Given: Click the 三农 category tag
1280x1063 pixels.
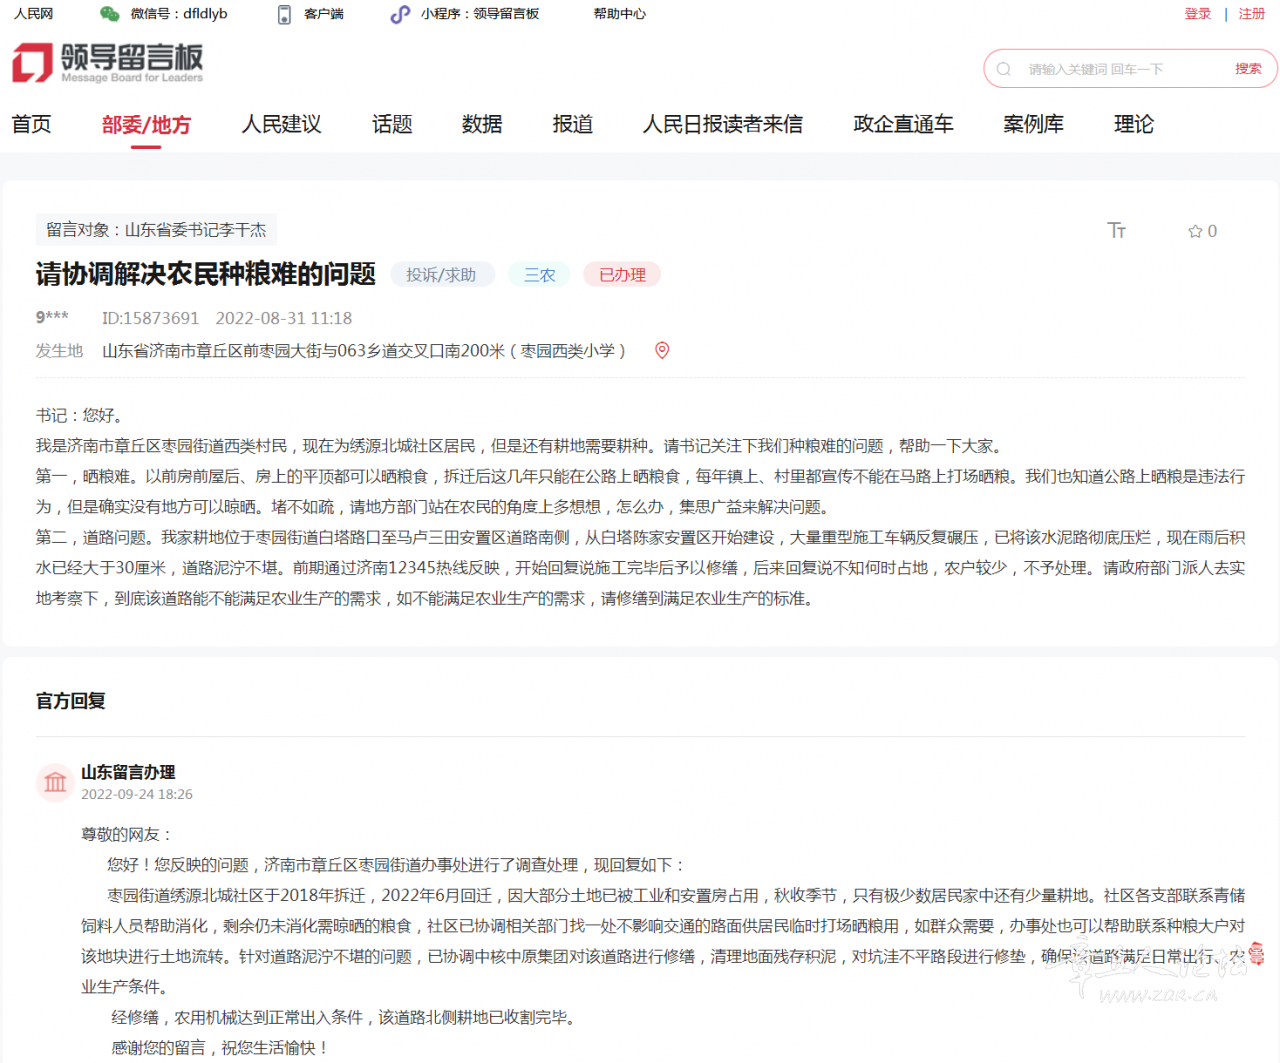Looking at the screenshot, I should pos(539,275).
